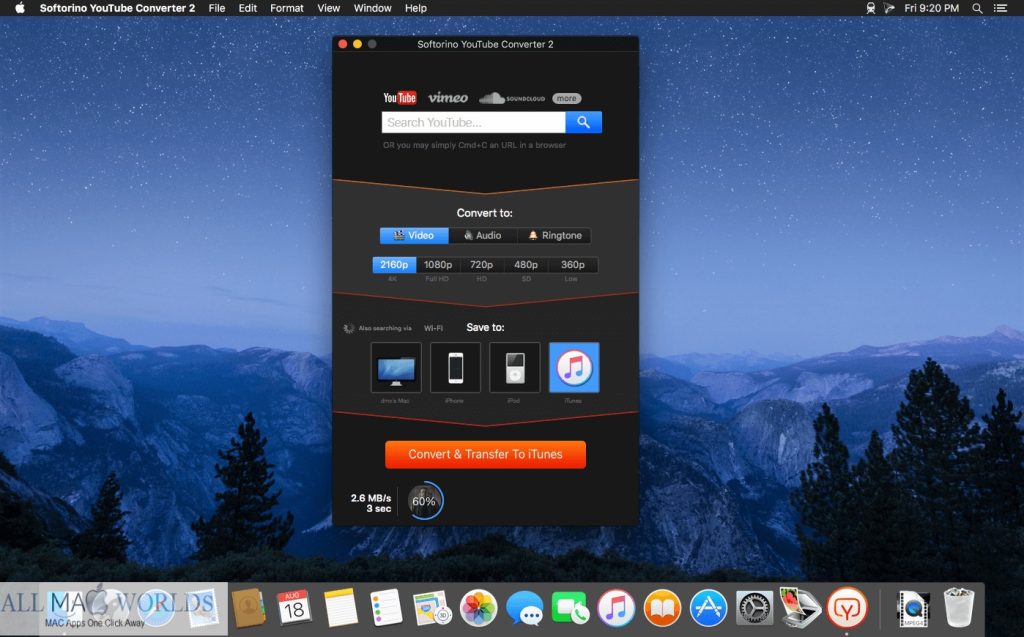The width and height of the screenshot is (1024, 637).
Task: Save to the iPhone device
Action: click(455, 367)
